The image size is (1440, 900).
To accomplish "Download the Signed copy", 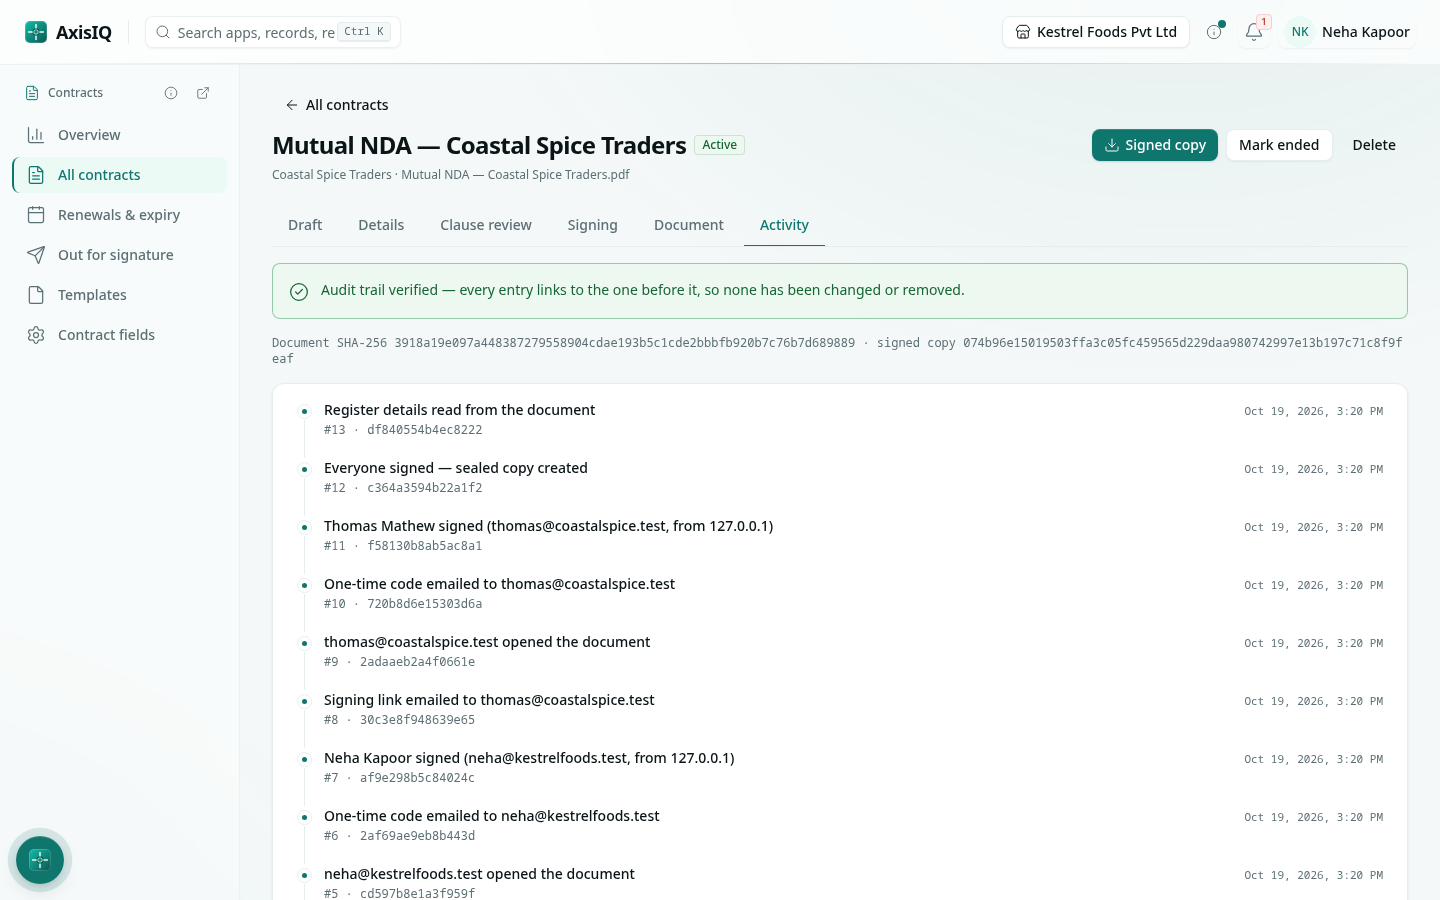I will [x=1155, y=145].
